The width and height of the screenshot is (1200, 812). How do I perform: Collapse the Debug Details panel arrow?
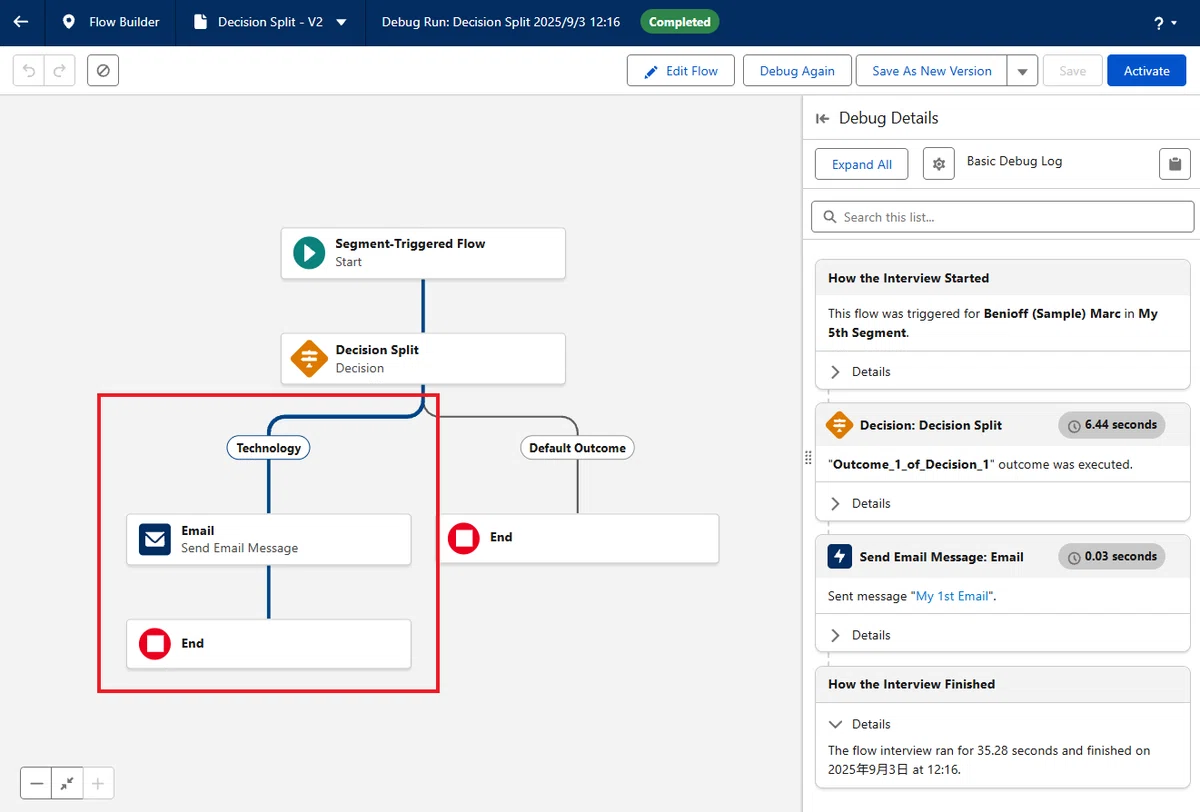823,118
